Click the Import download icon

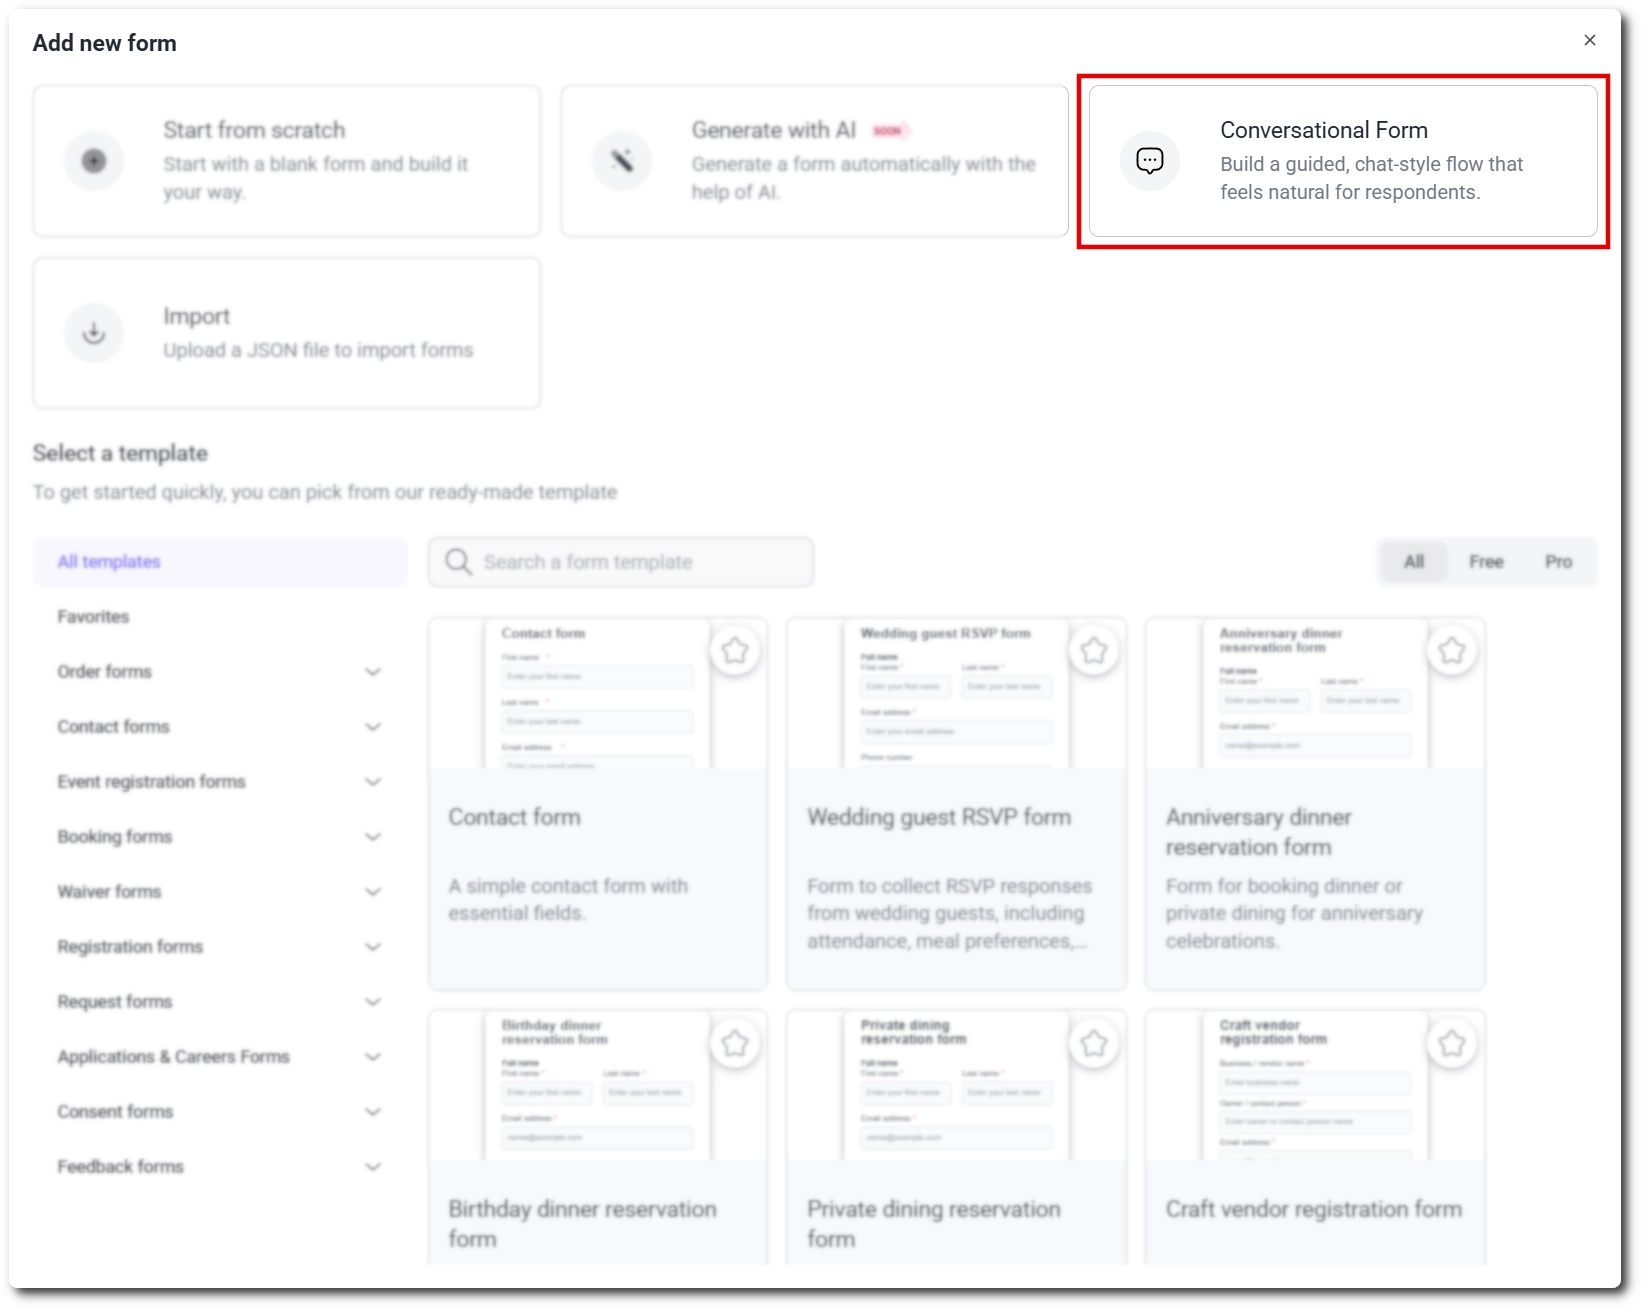click(x=94, y=332)
